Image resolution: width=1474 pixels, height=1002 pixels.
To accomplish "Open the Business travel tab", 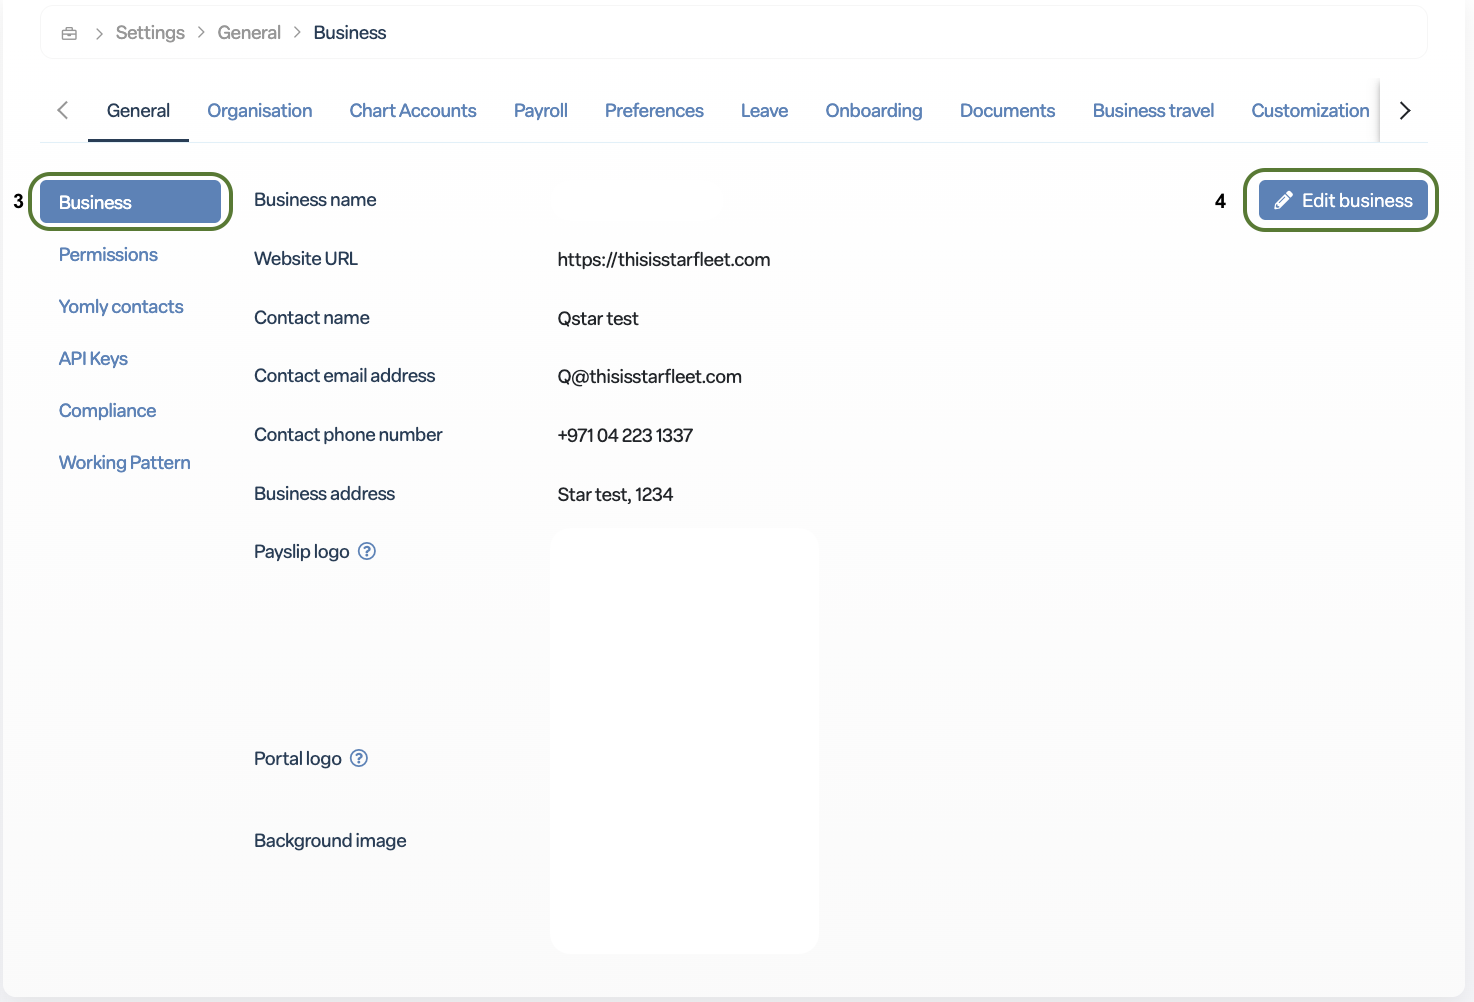I will tap(1153, 110).
